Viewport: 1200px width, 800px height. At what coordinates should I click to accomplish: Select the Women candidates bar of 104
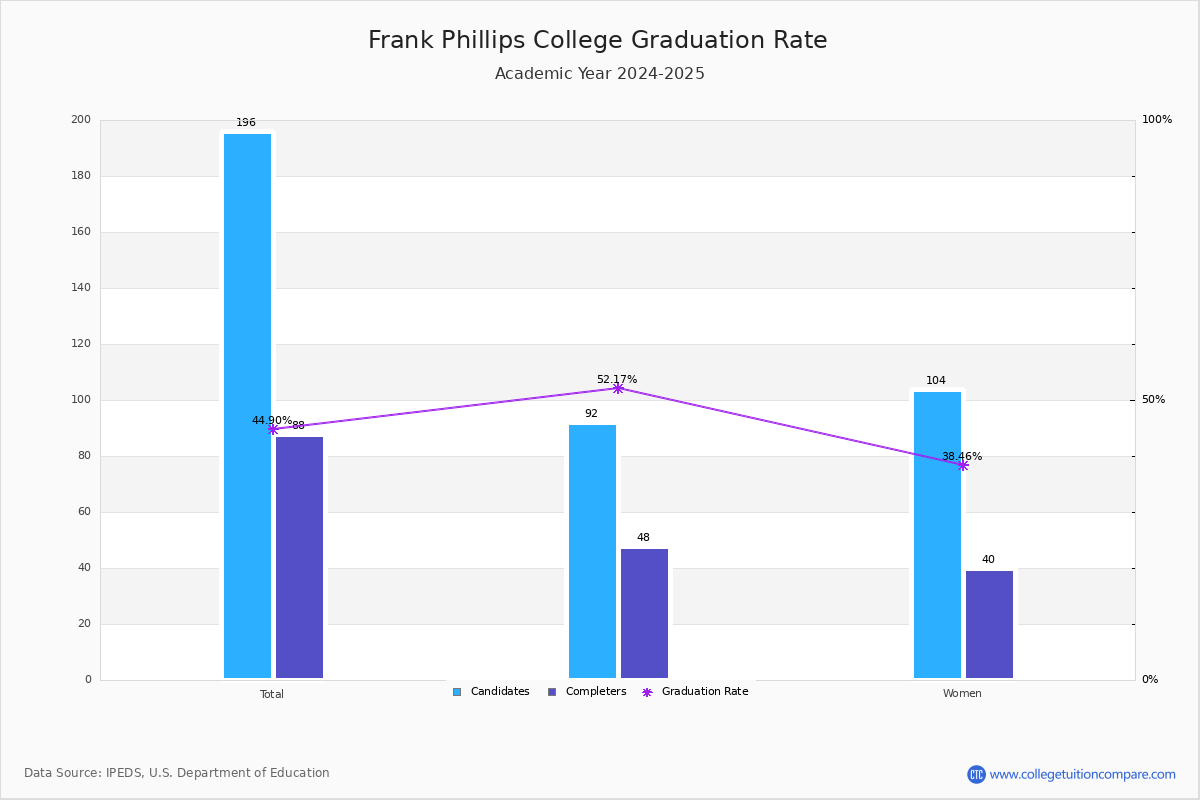(x=937, y=535)
